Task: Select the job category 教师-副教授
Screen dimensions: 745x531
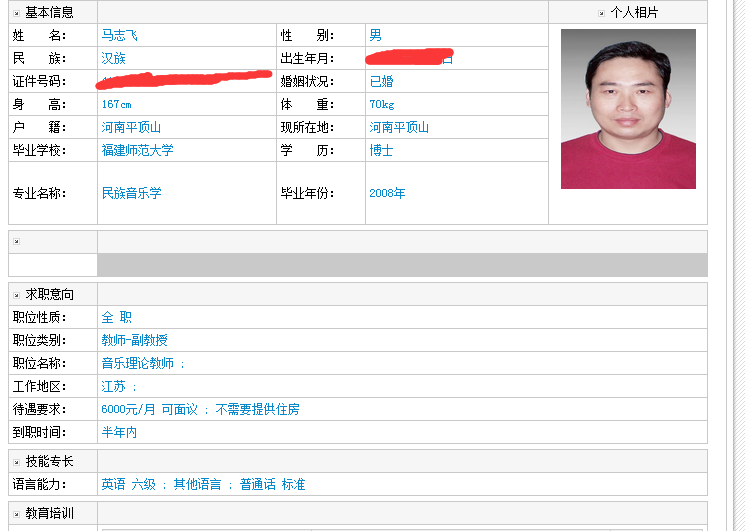Action: pyautogui.click(x=134, y=340)
